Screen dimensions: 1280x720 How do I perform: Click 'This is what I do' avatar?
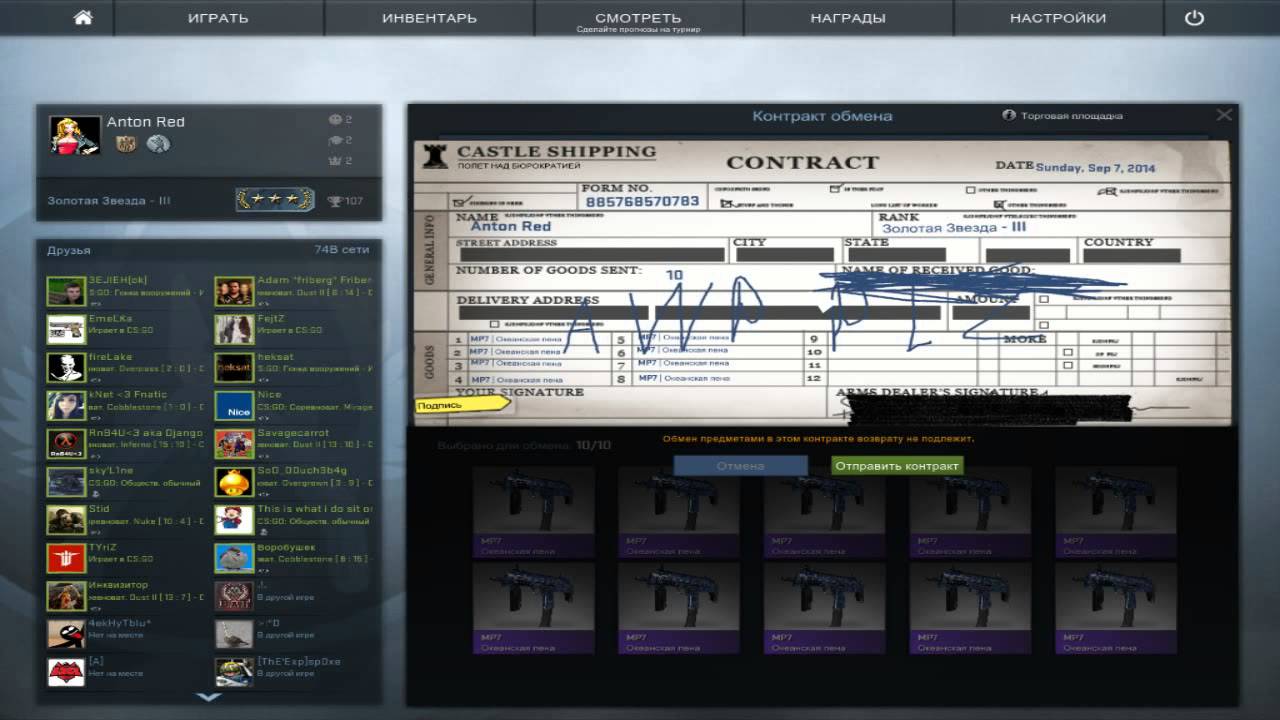point(234,519)
